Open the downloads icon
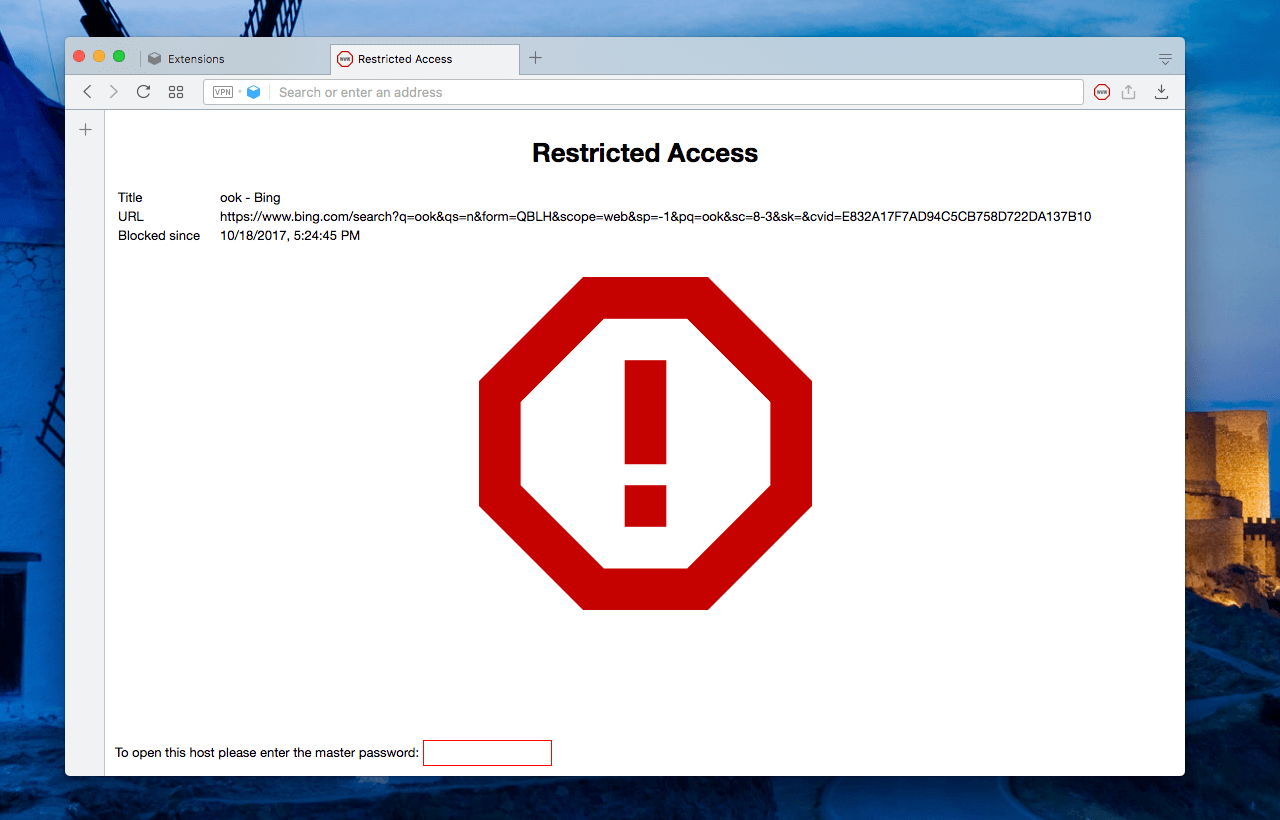 tap(1161, 92)
